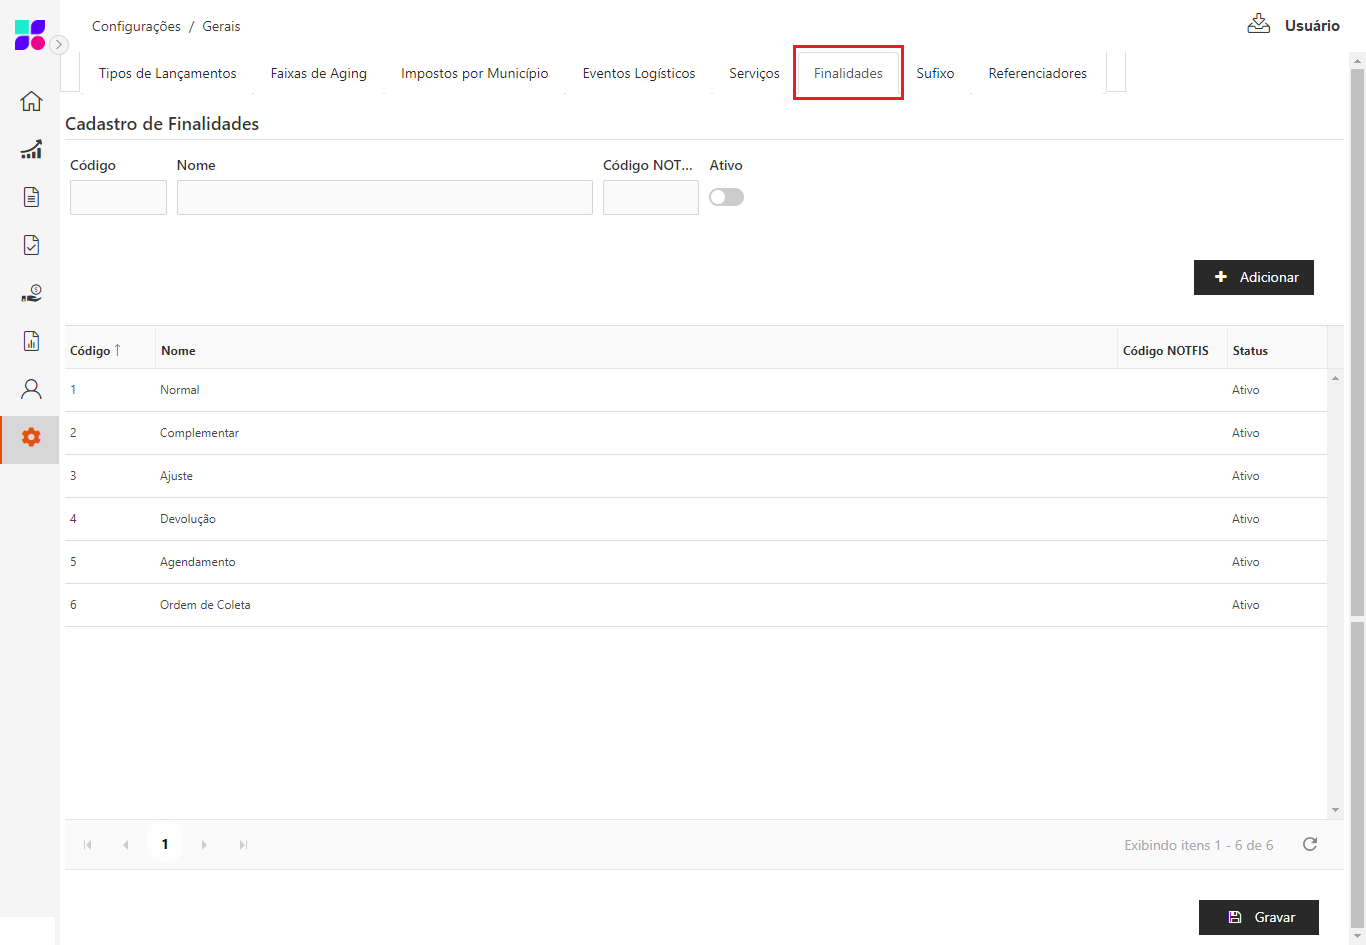The image size is (1366, 945).
Task: Select the Devolução row in table
Action: point(188,519)
